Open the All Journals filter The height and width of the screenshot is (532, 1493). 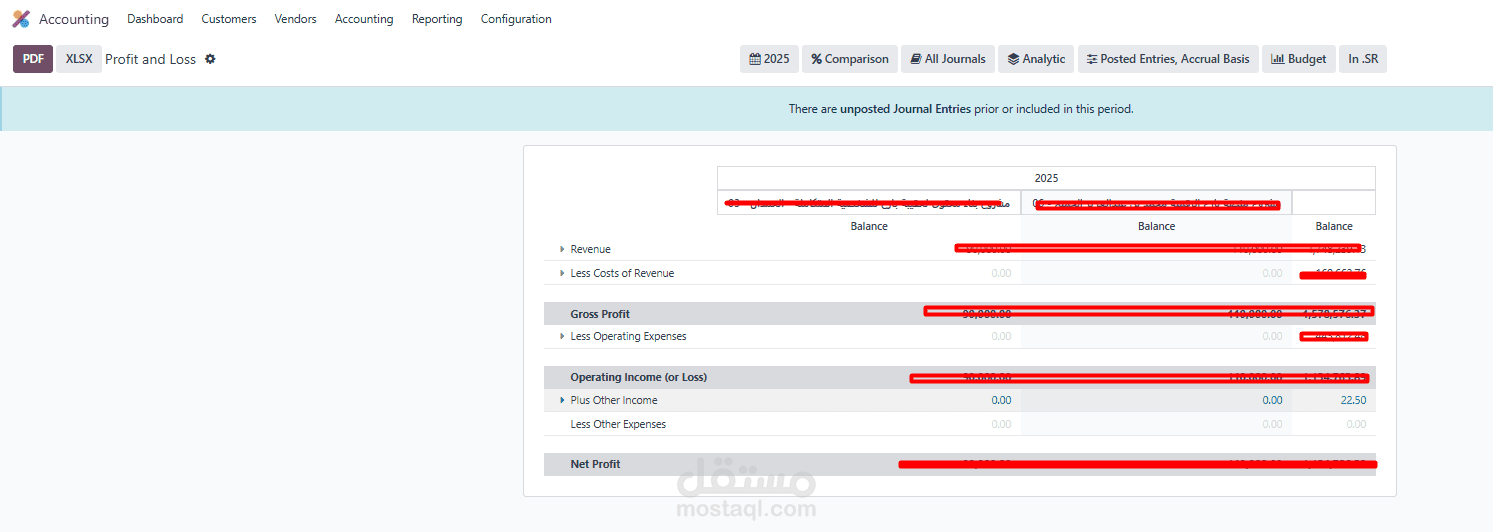[x=948, y=59]
